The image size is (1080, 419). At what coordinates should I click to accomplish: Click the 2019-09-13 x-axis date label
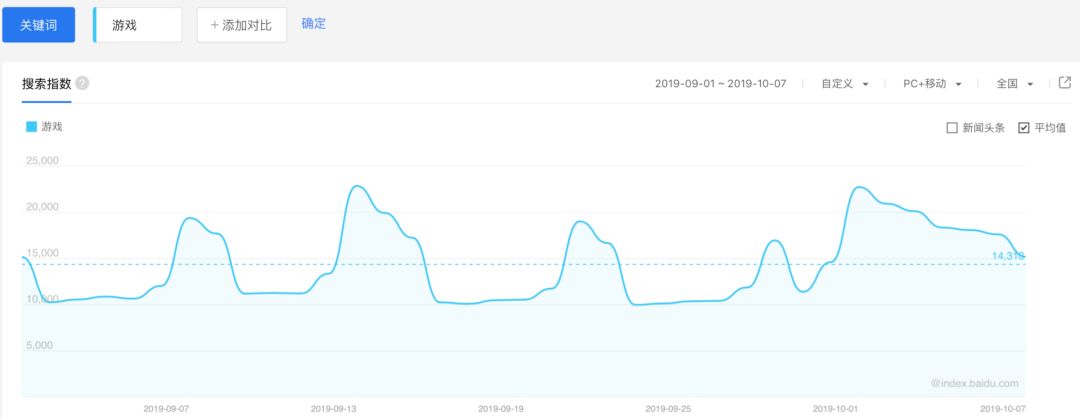[x=335, y=409]
